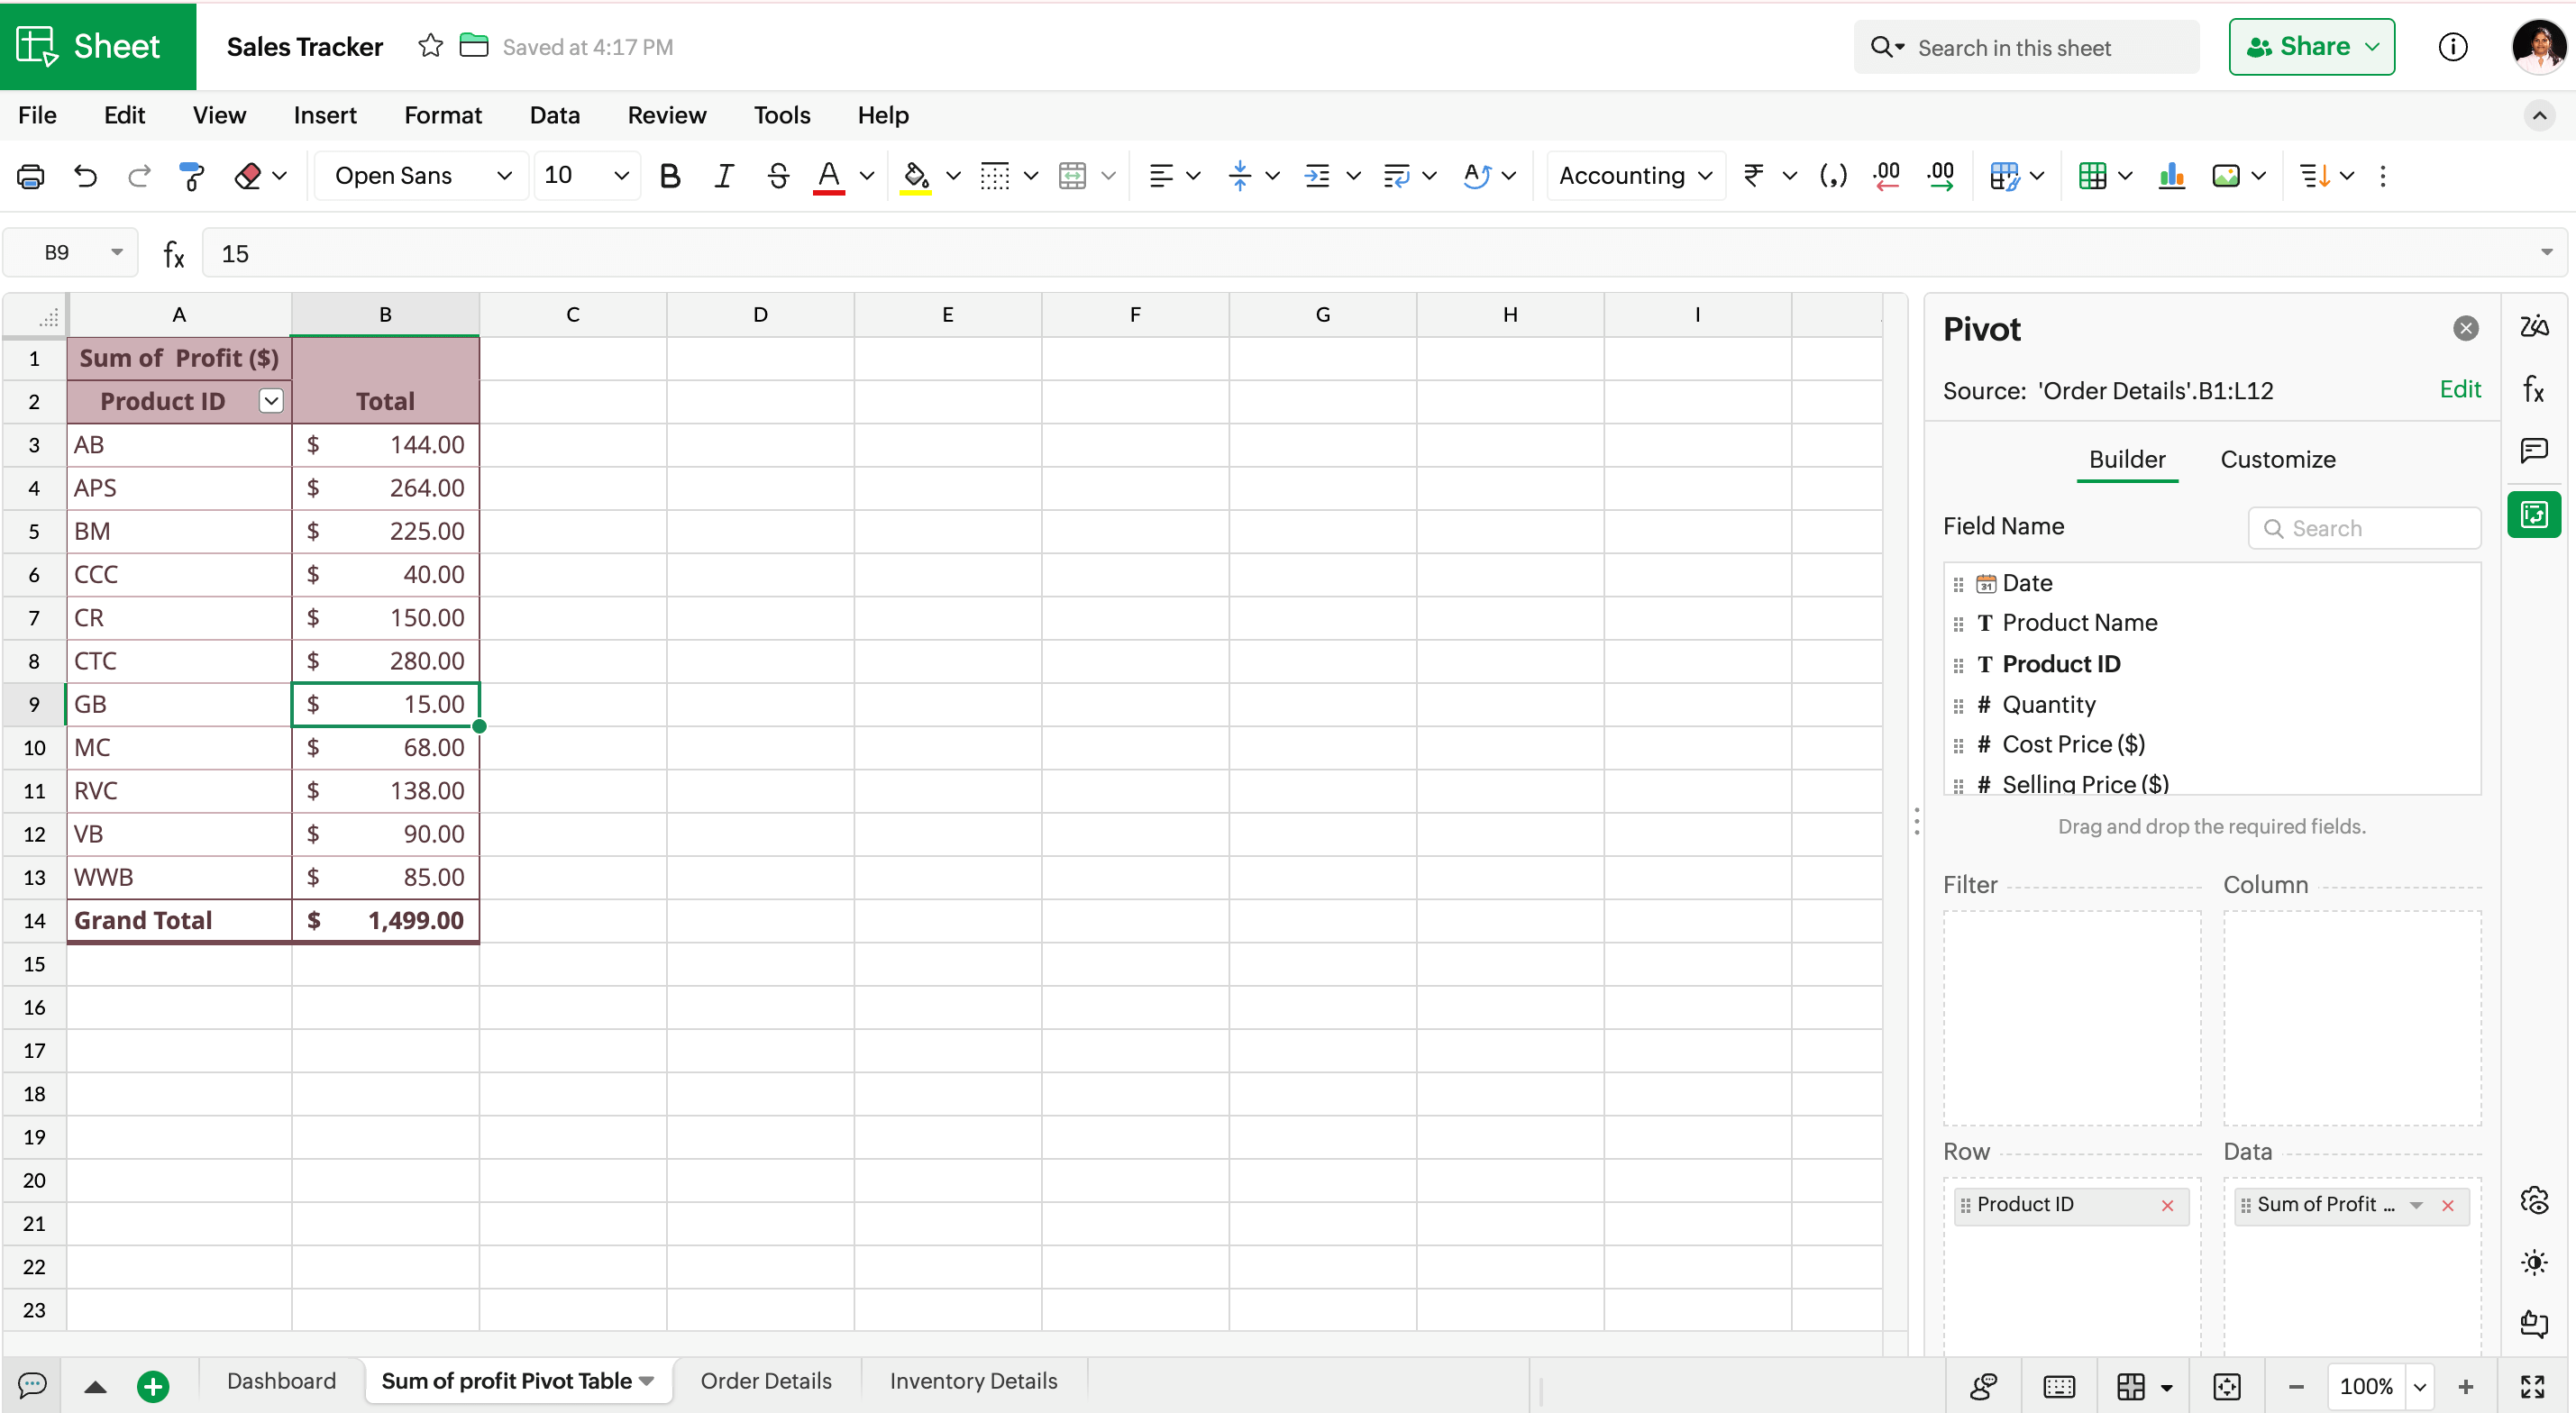
Task: Toggle full screen mode icon
Action: coord(2532,1386)
